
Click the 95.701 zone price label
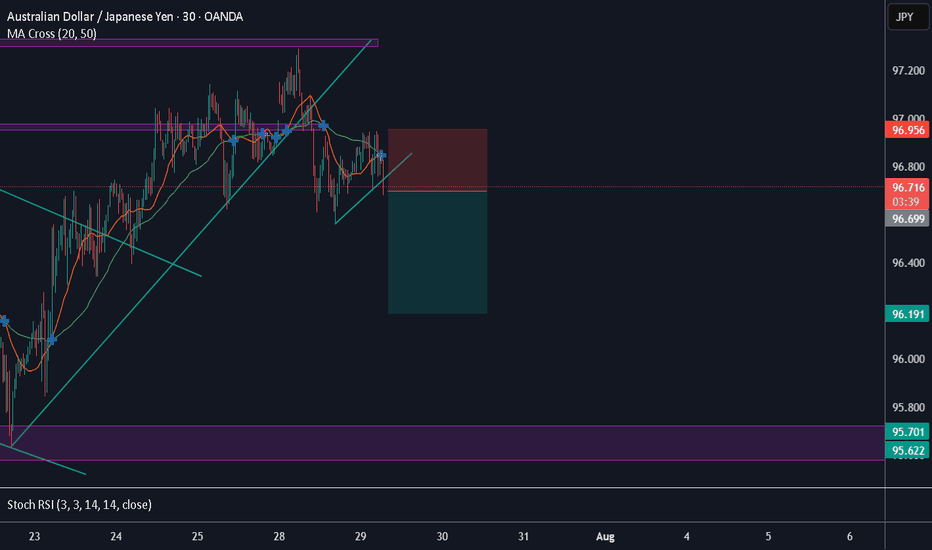pyautogui.click(x=908, y=432)
